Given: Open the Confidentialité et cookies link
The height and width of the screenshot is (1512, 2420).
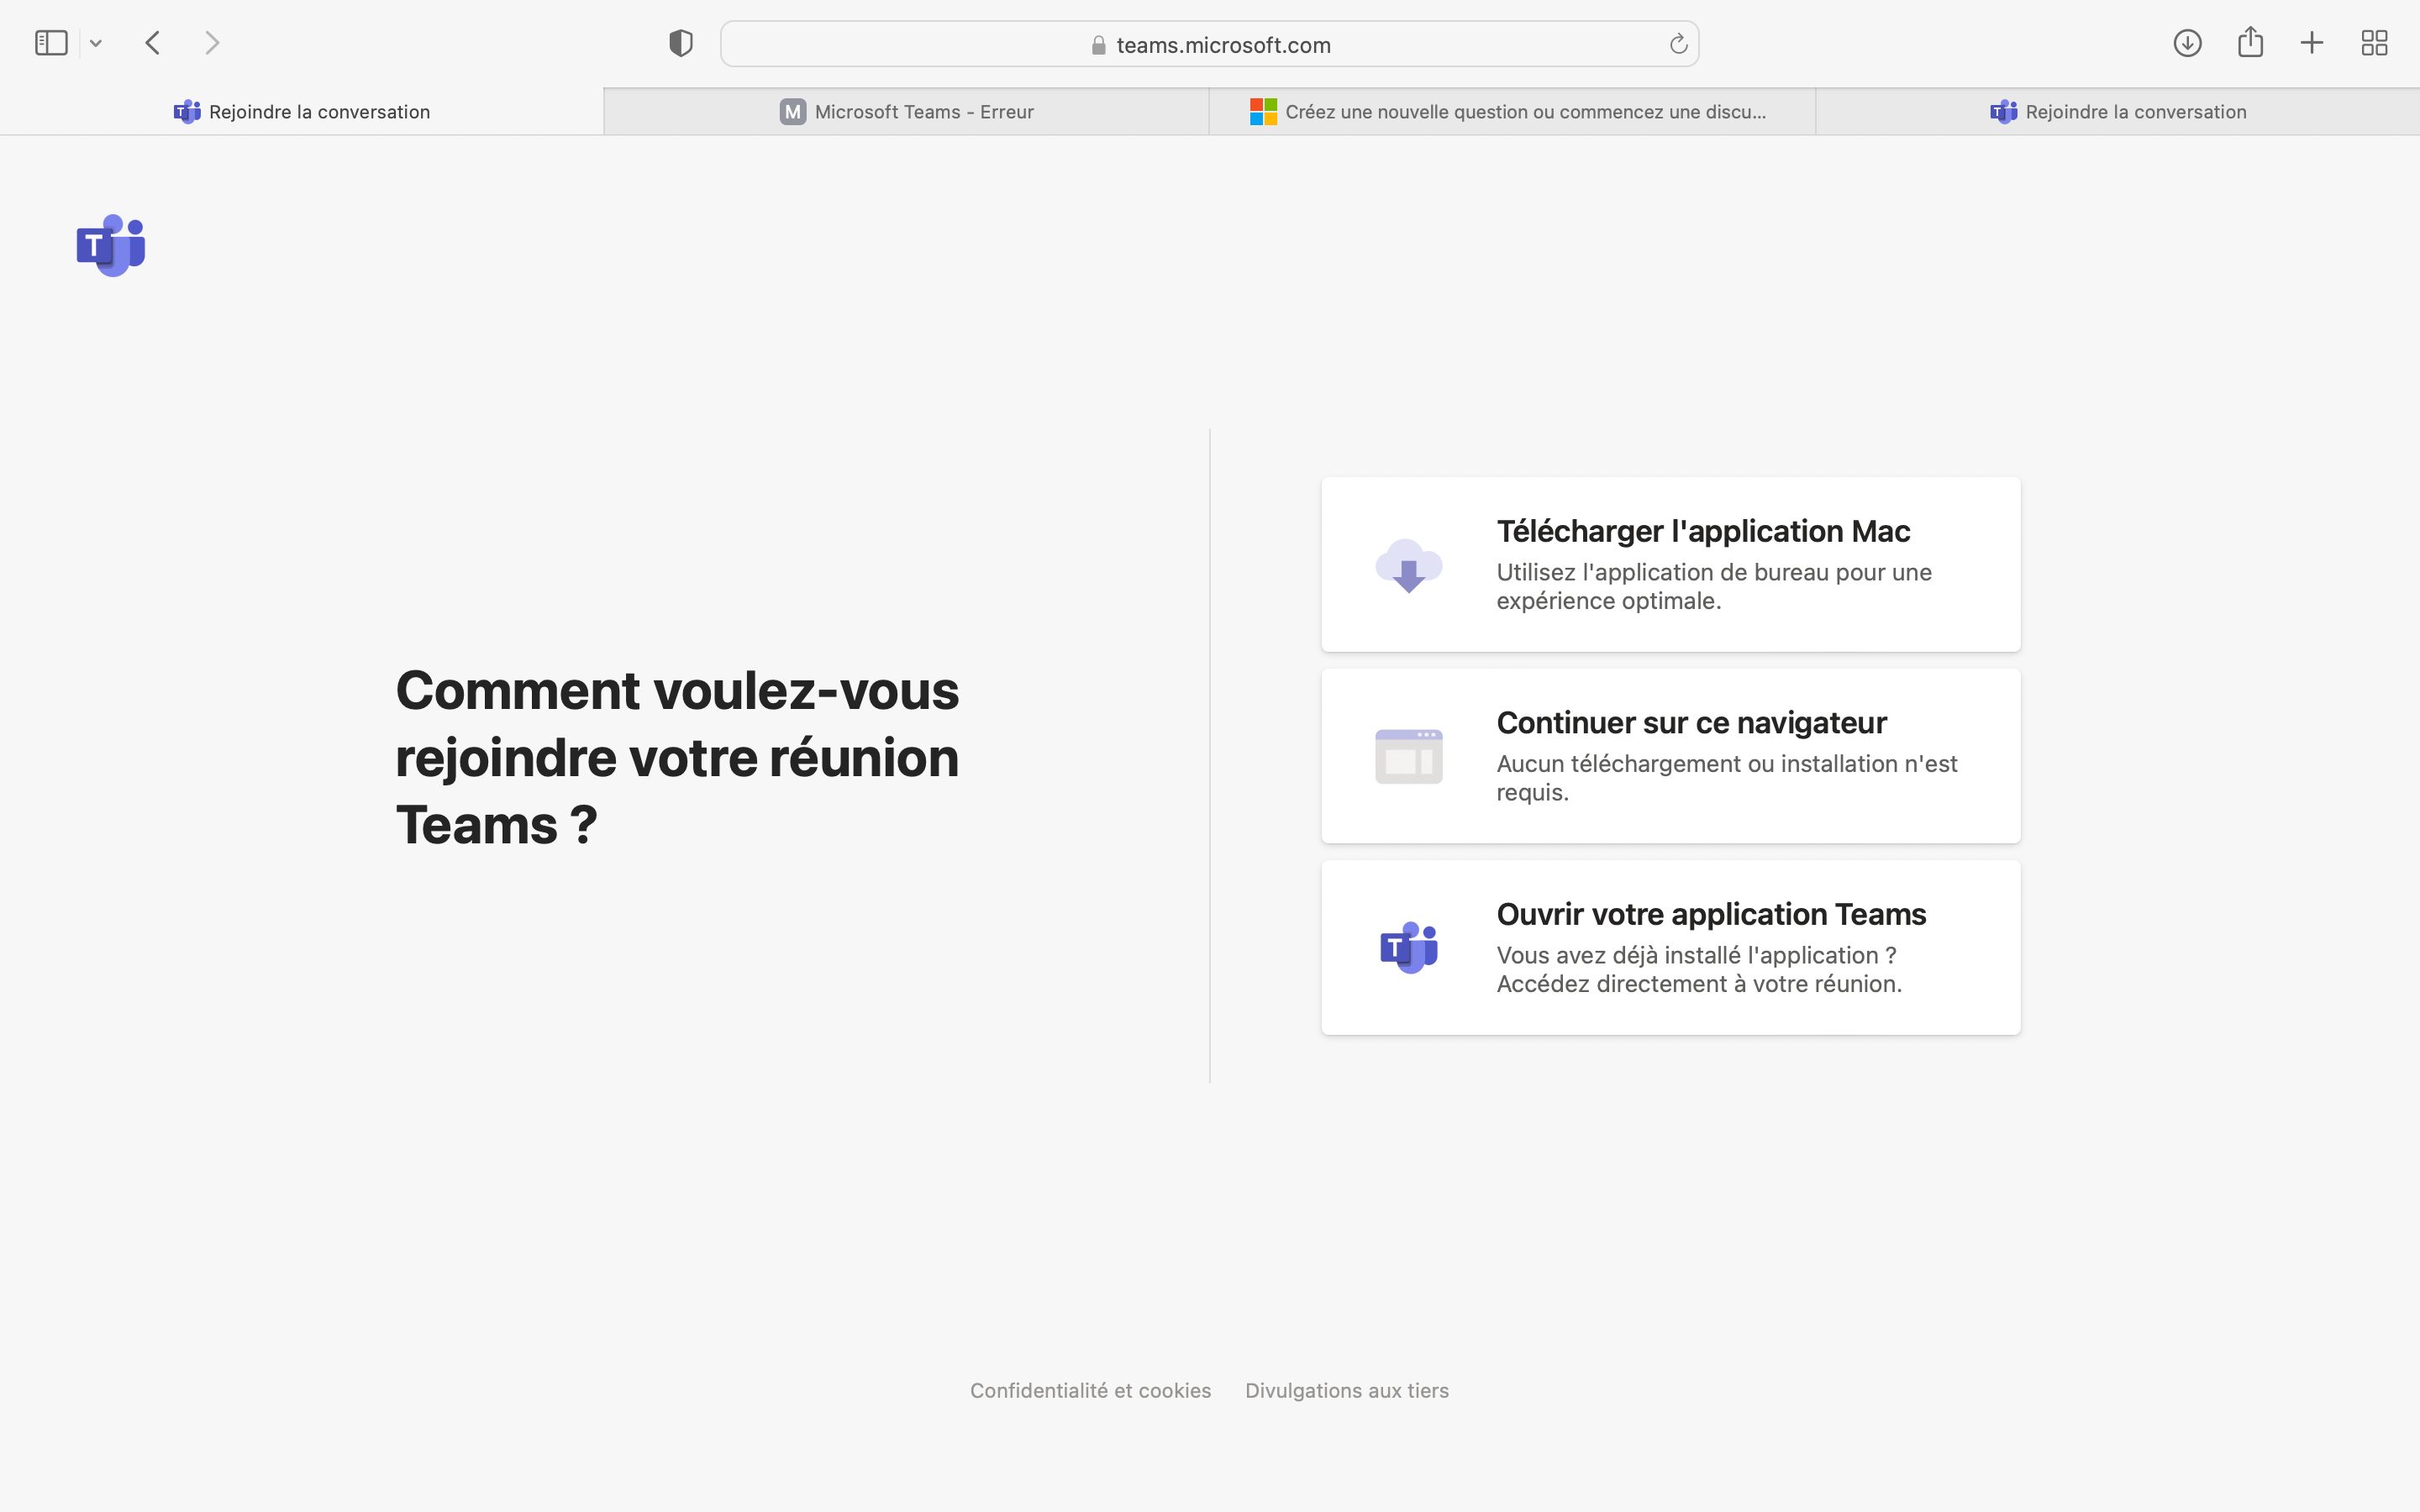Looking at the screenshot, I should tap(1090, 1390).
